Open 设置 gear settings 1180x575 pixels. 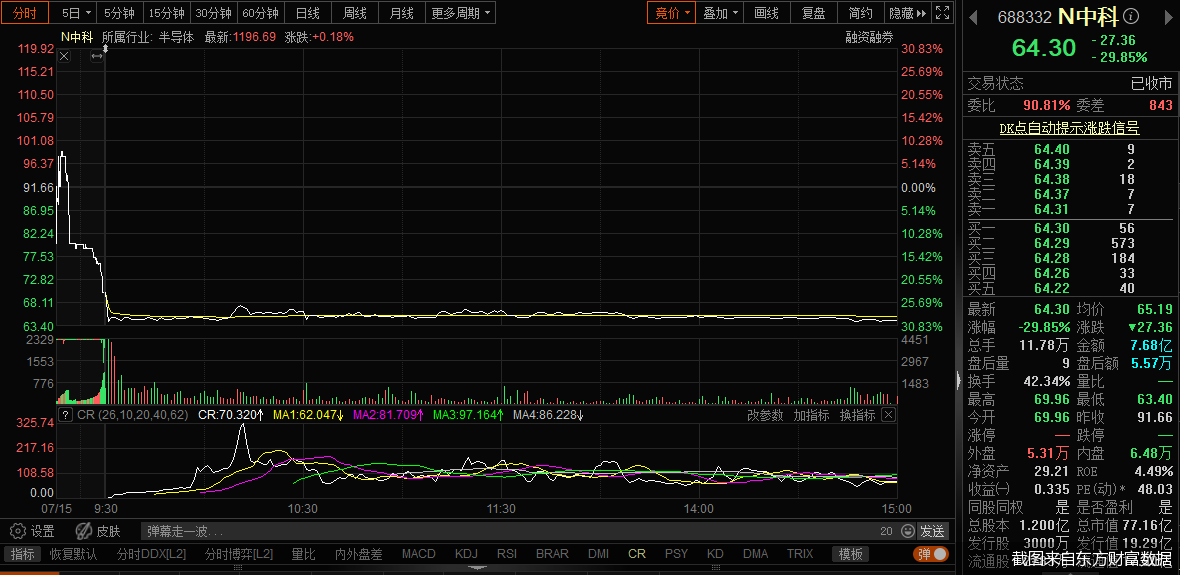click(x=32, y=531)
